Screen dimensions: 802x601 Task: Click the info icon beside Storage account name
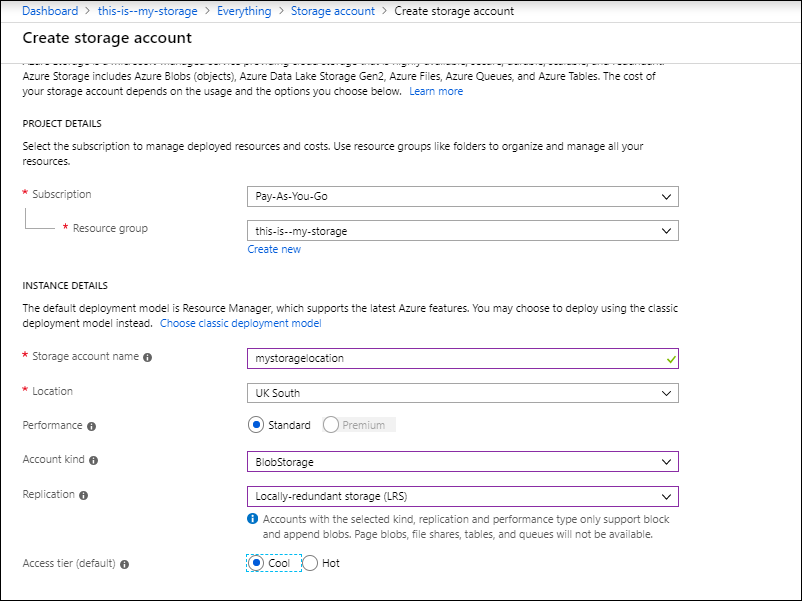point(147,357)
